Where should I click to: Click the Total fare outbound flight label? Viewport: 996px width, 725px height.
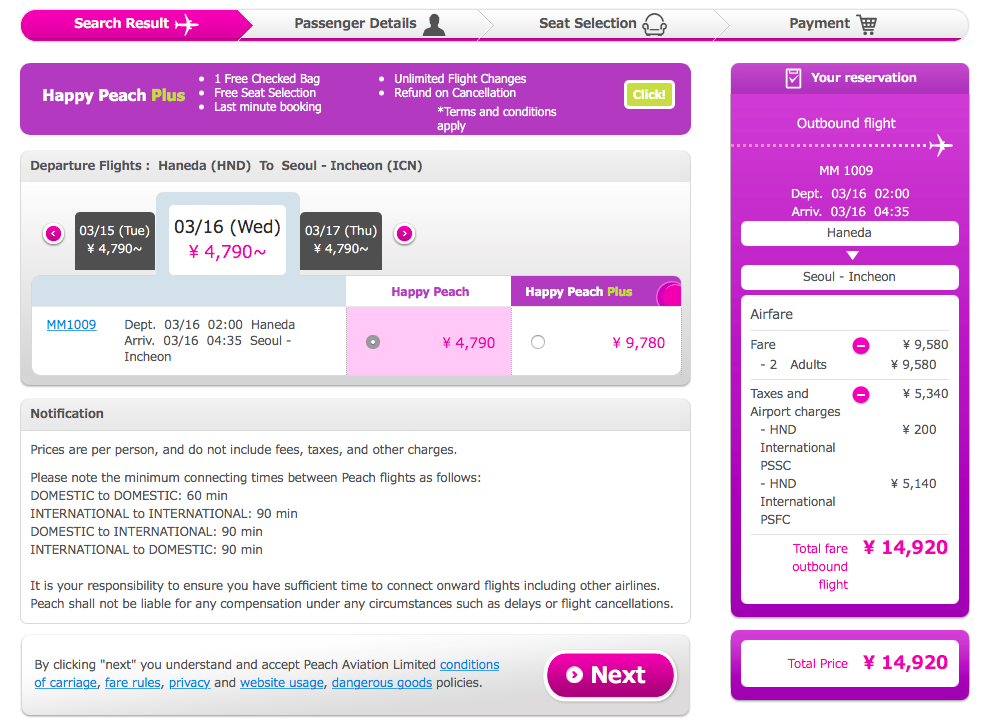[819, 566]
